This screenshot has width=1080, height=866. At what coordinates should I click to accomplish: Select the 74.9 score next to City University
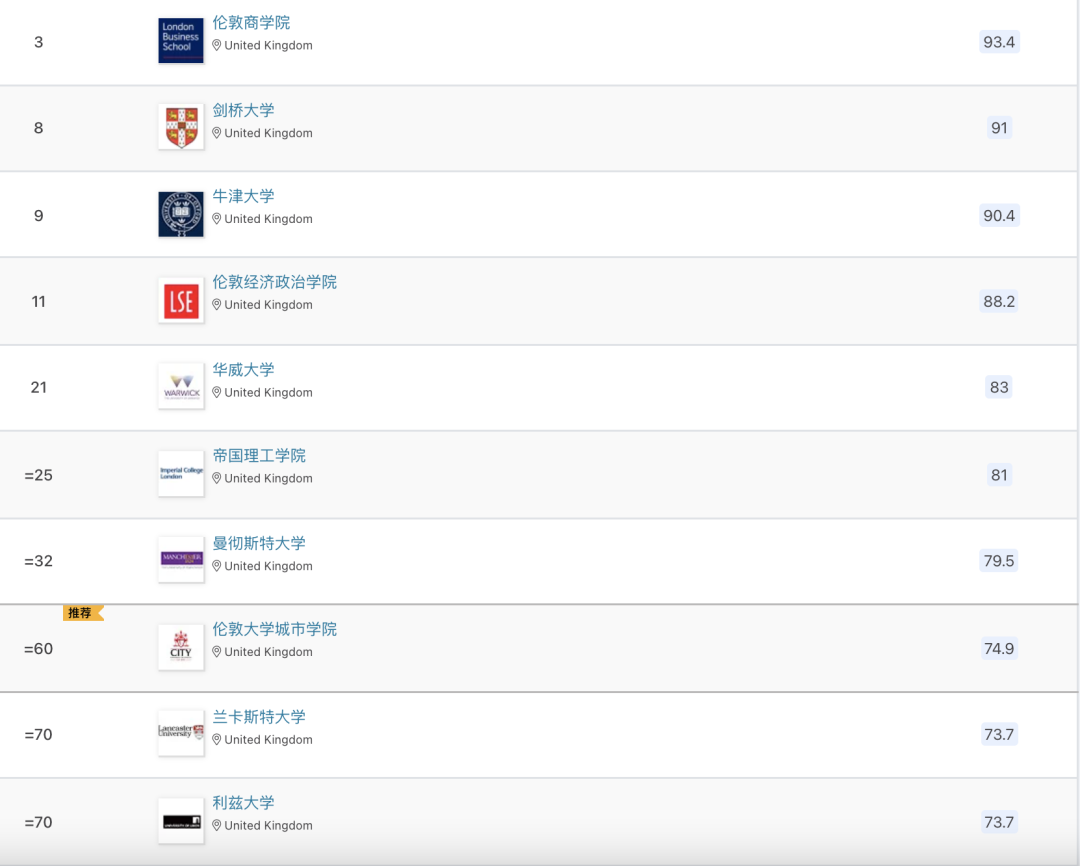coord(999,648)
